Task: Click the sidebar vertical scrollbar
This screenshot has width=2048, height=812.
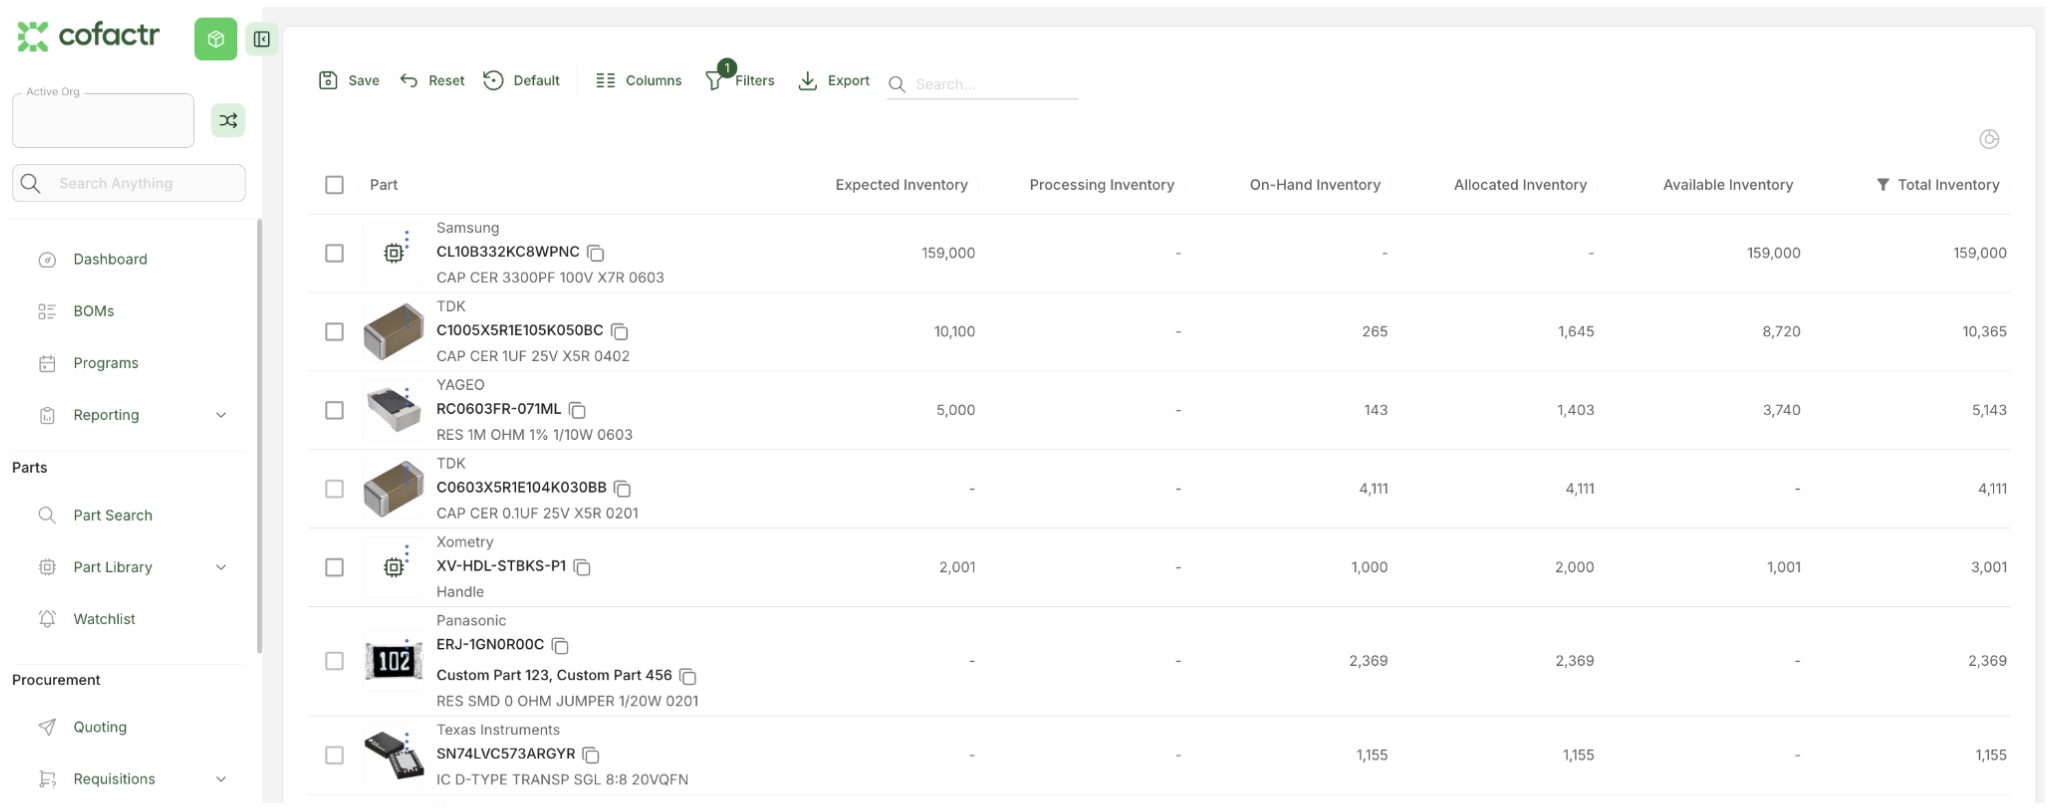Action: [259, 436]
